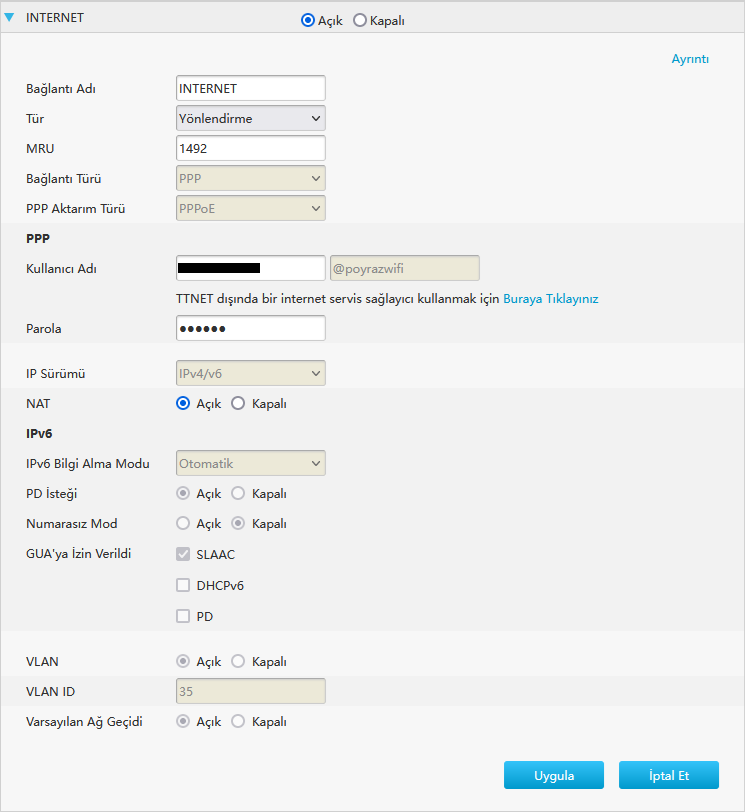
Task: Click the VLAN ID field
Action: 251,691
